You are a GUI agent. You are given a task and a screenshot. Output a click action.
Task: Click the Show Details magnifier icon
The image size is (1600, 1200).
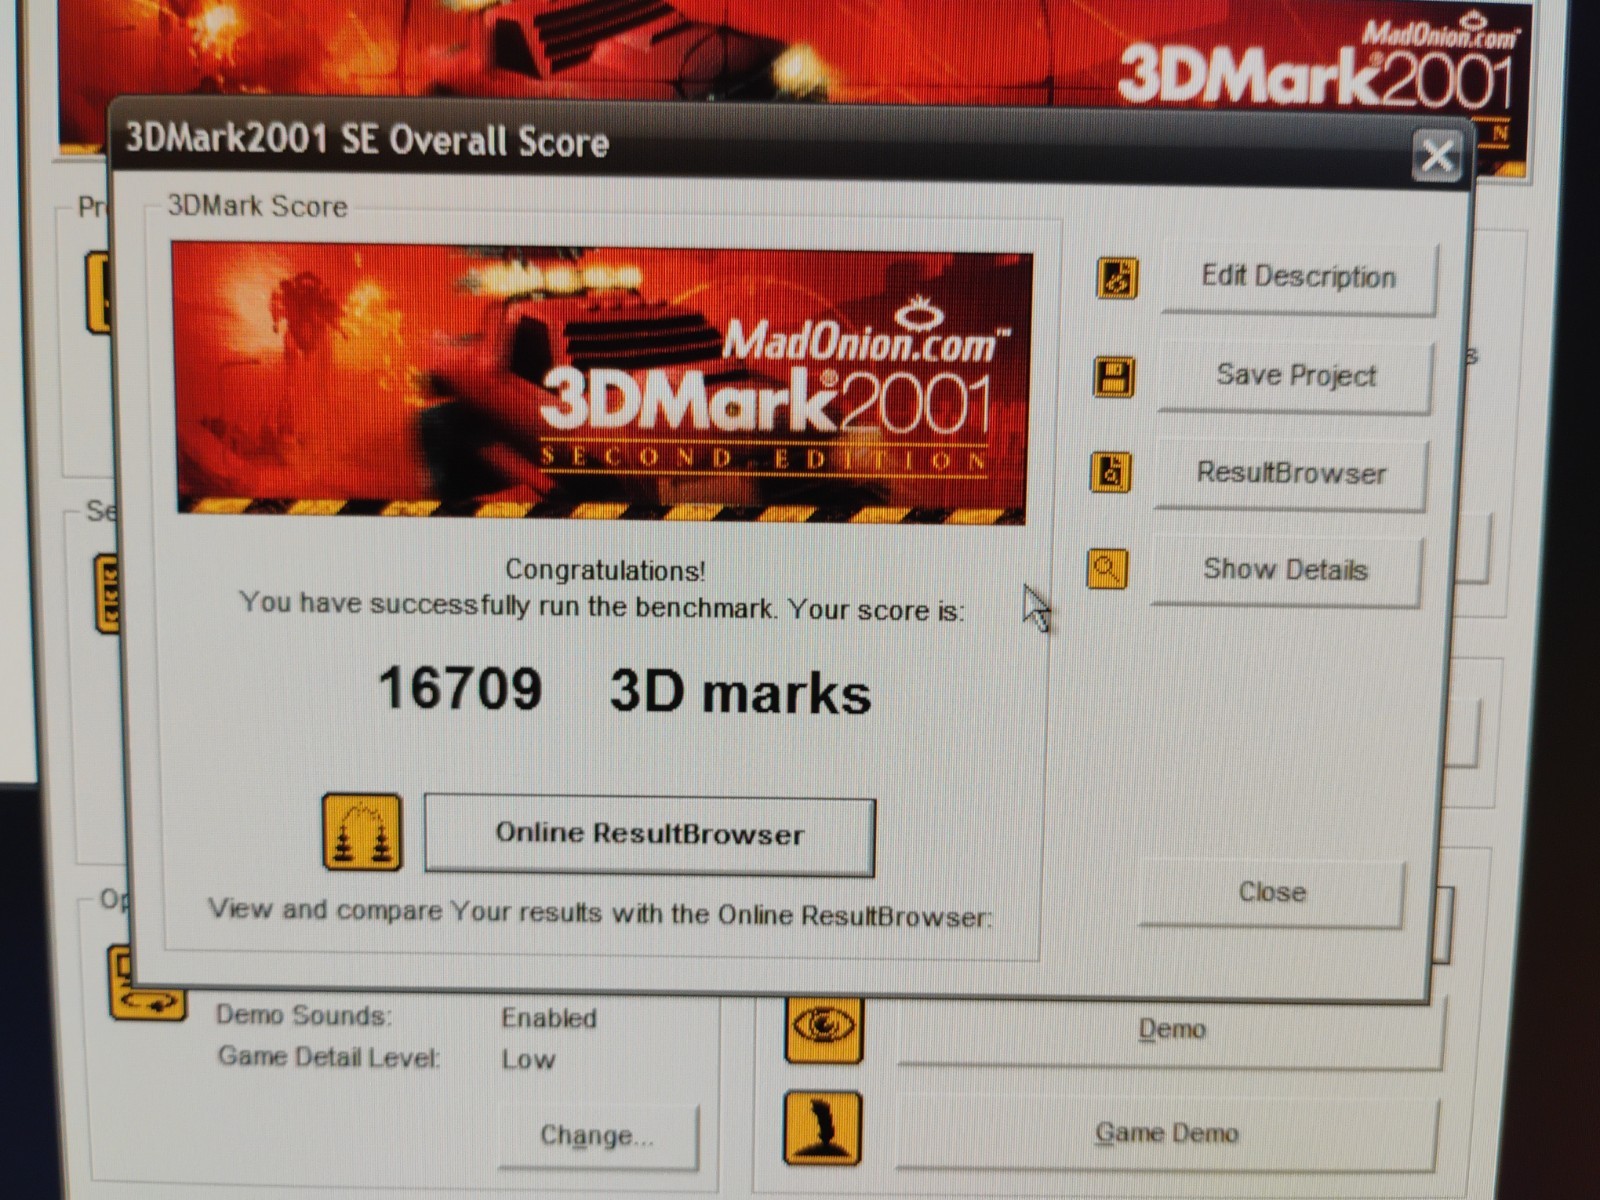(x=1107, y=568)
